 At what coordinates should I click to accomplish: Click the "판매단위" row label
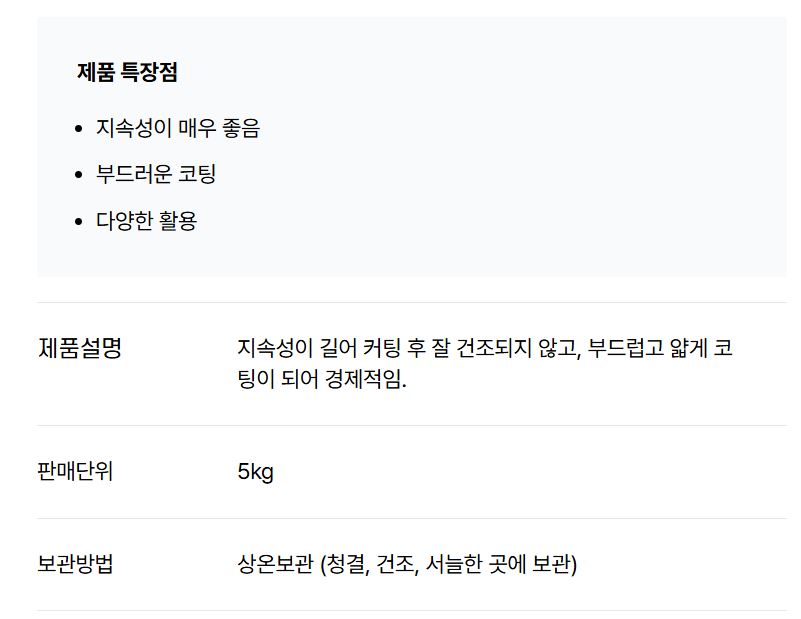click(75, 471)
